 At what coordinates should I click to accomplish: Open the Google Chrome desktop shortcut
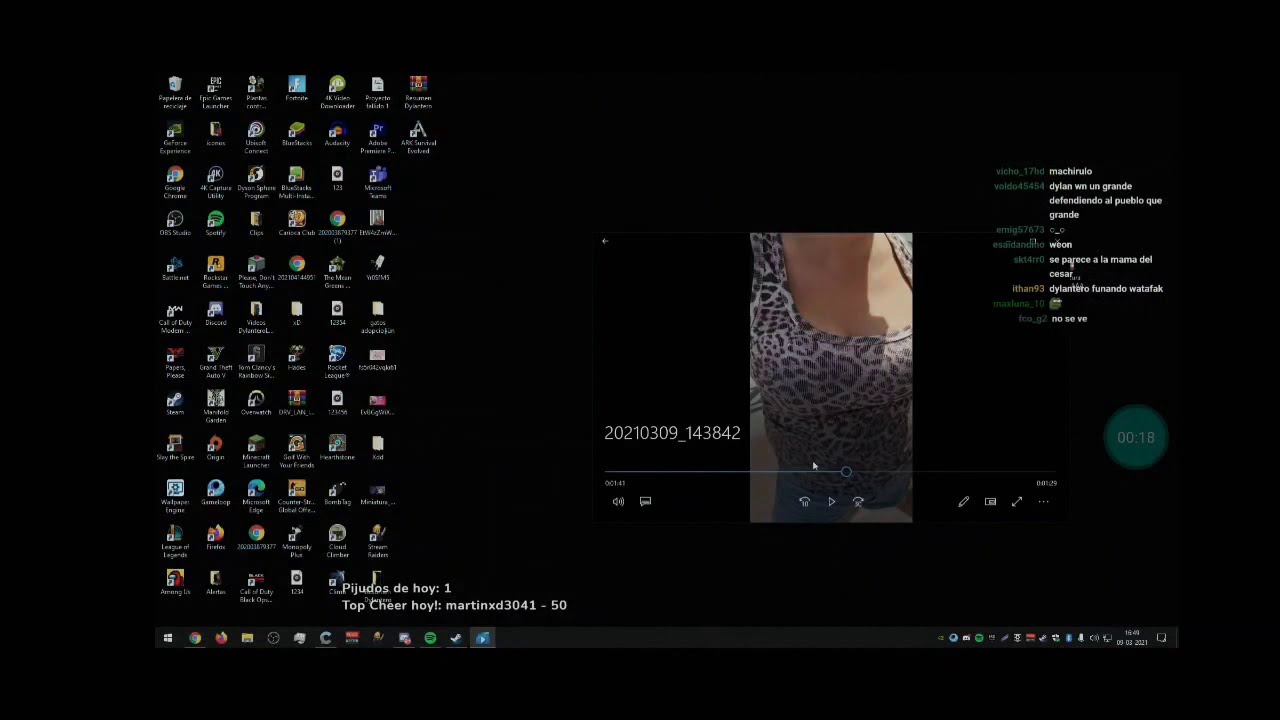tap(175, 182)
